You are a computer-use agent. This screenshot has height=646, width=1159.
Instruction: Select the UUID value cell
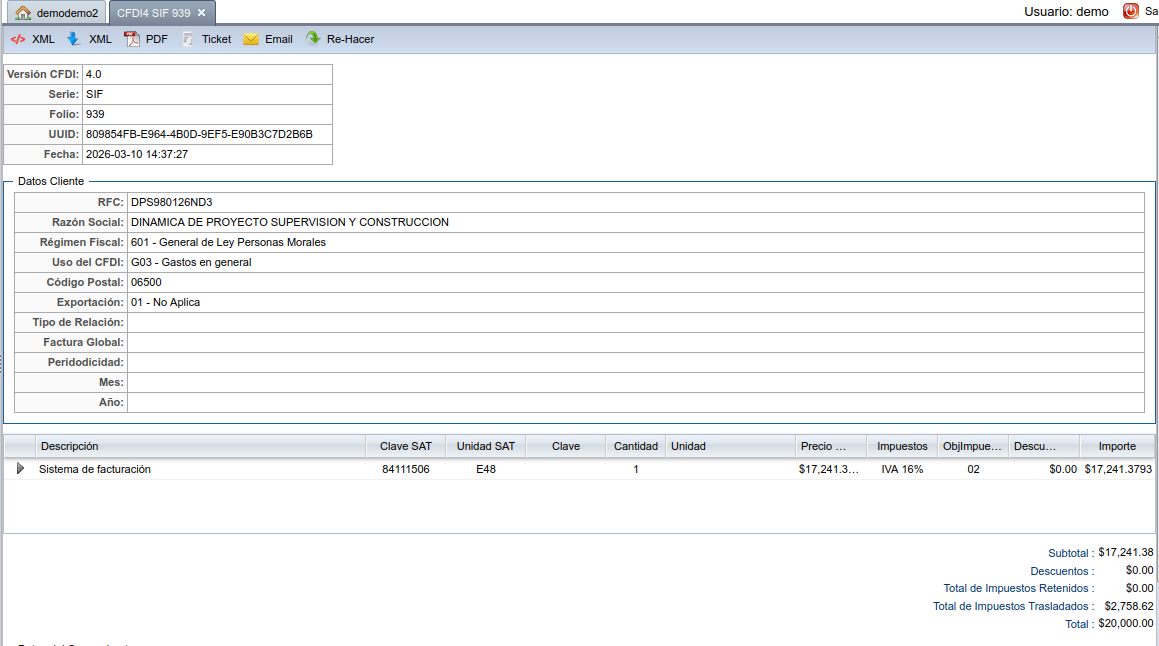click(199, 134)
